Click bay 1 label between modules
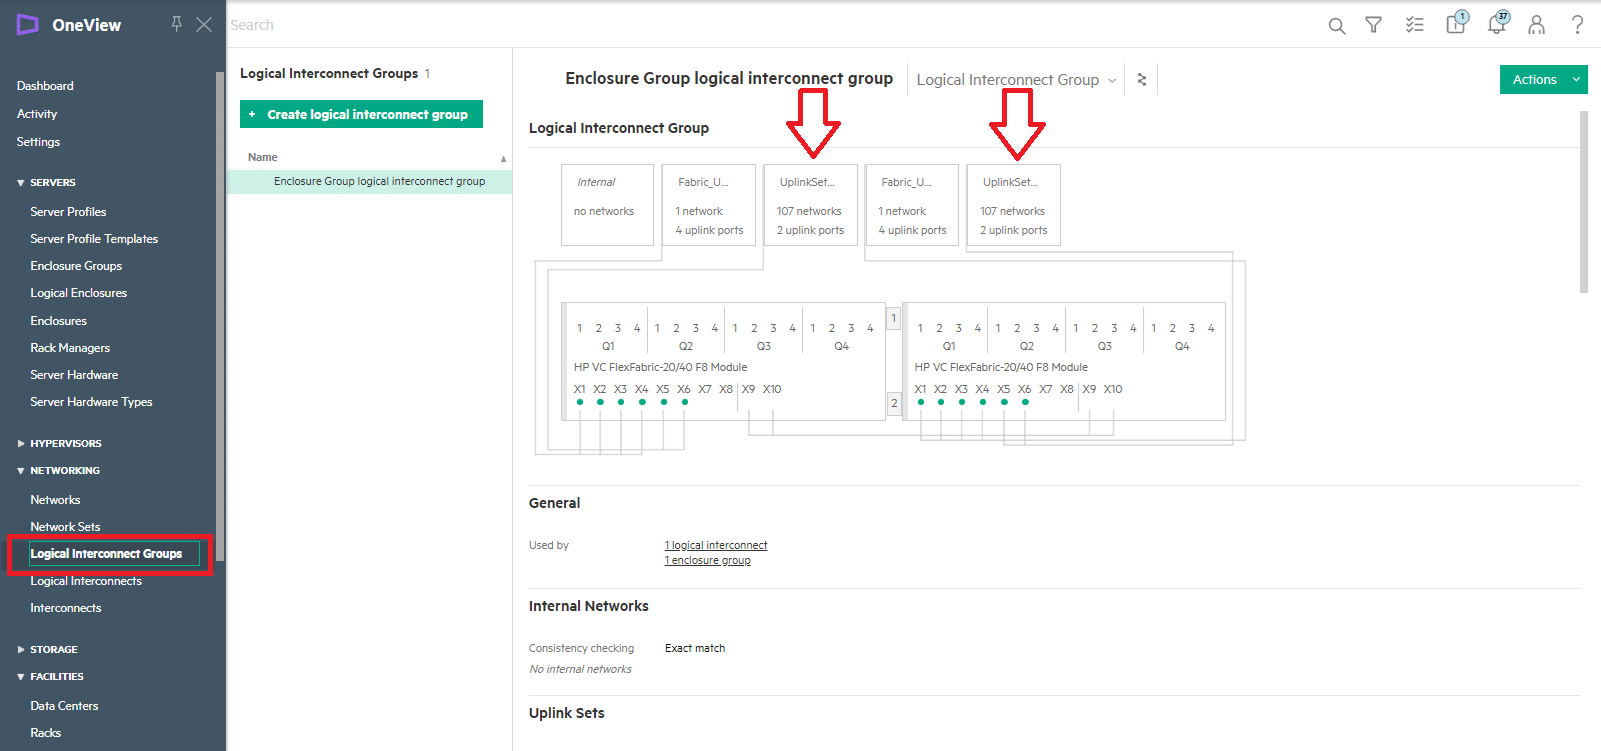This screenshot has width=1601, height=751. (x=894, y=318)
